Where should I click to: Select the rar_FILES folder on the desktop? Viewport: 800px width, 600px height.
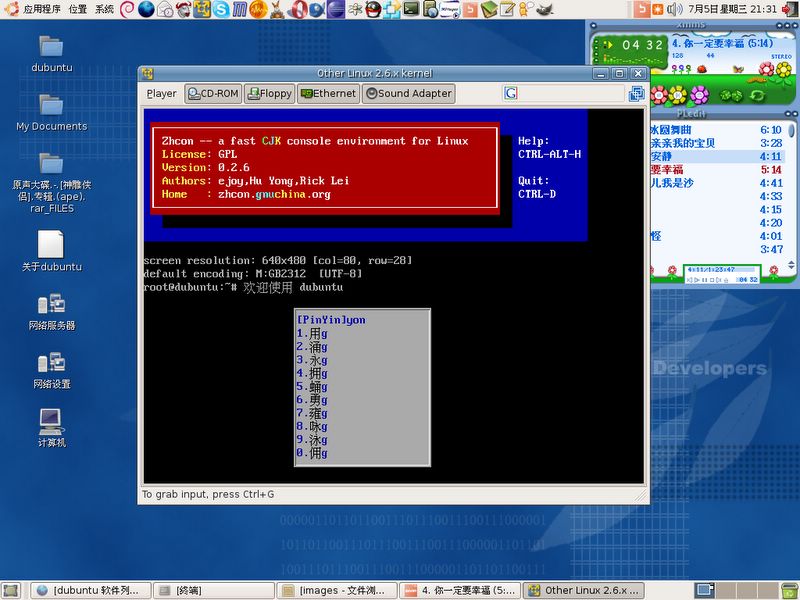pyautogui.click(x=52, y=183)
